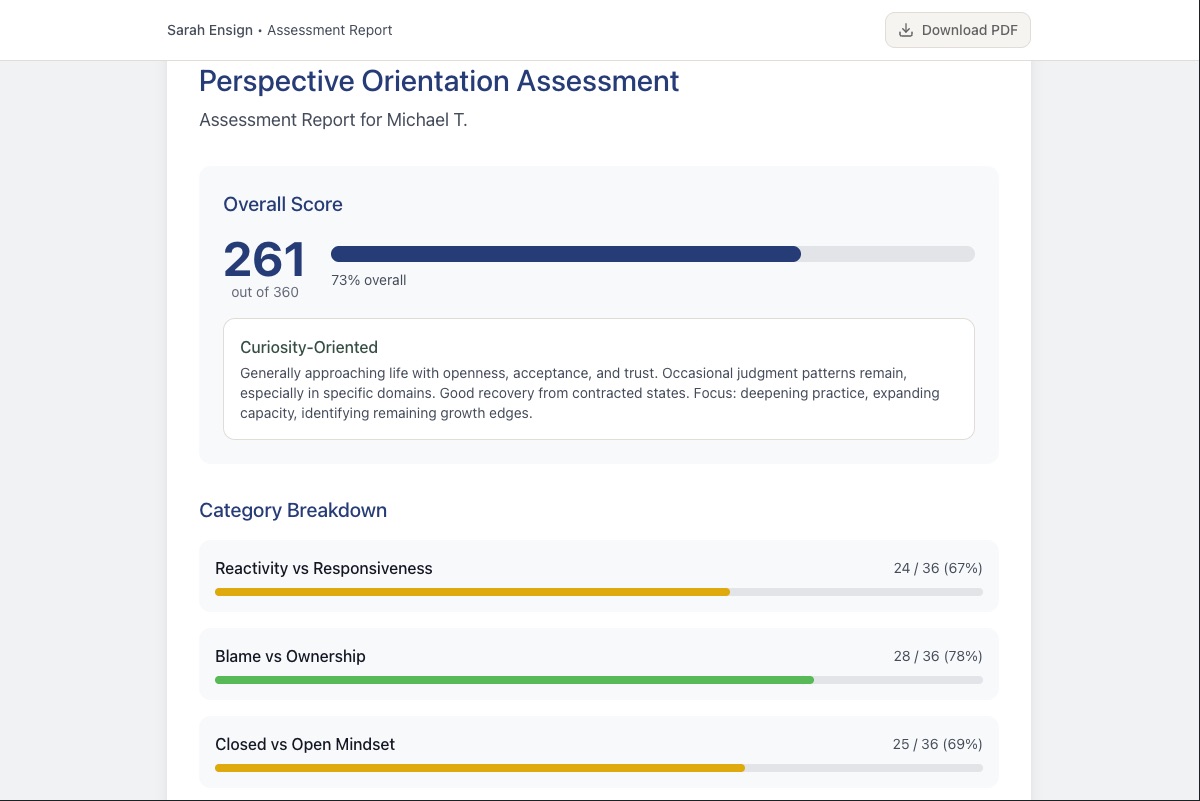Select the Reactivity vs Responsiveness category
The height and width of the screenshot is (801, 1200).
323,568
